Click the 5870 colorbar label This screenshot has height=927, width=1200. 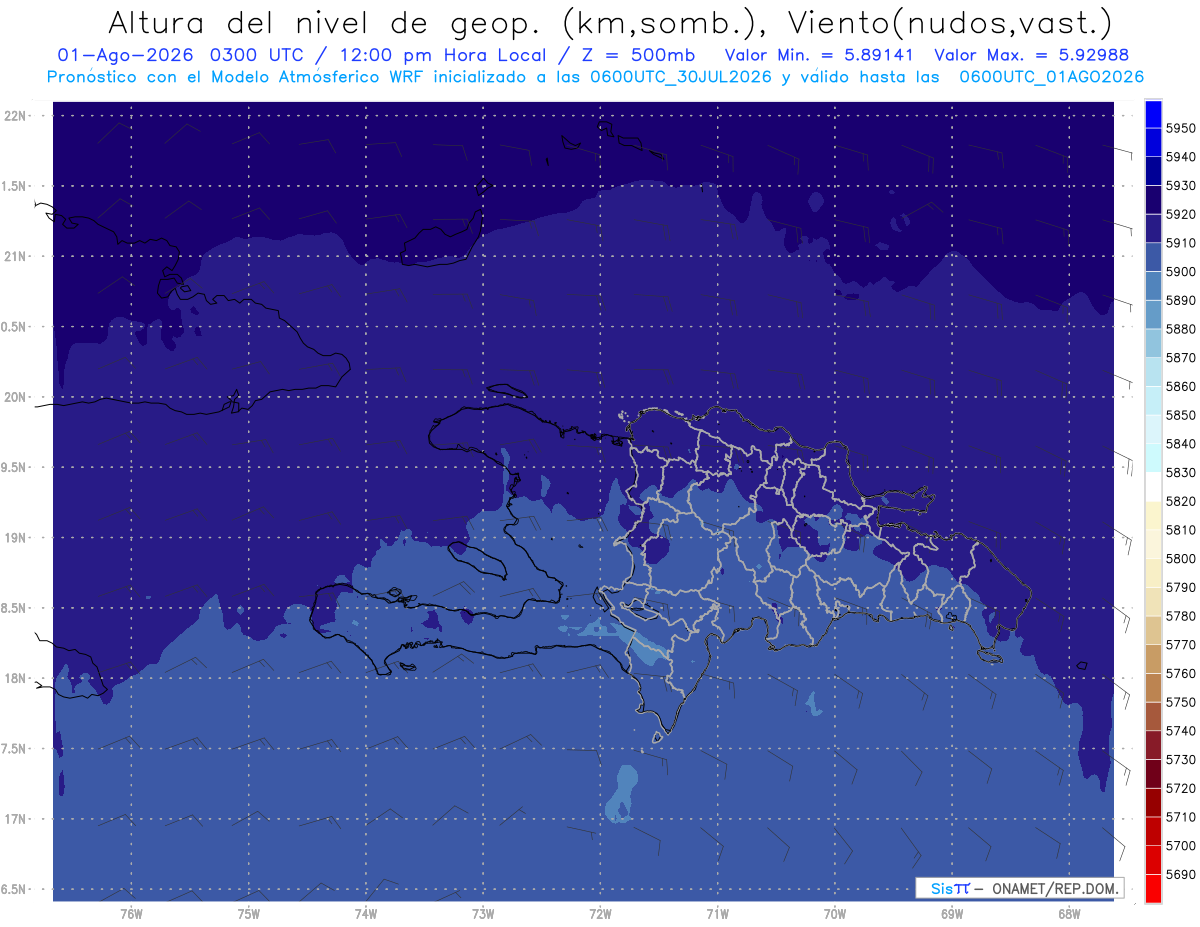(1181, 358)
